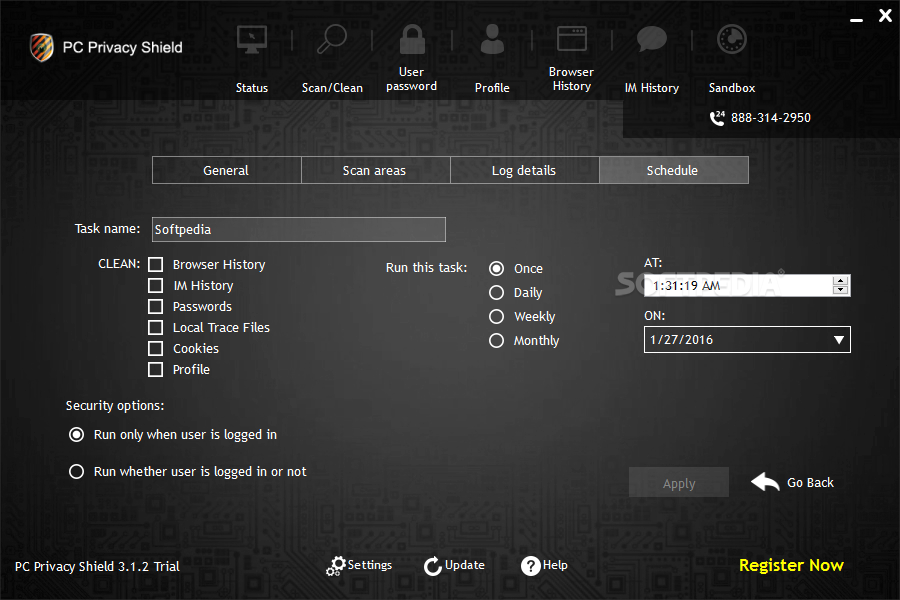Enable the Local Trace Files checkbox
This screenshot has height=600, width=900.
[156, 327]
